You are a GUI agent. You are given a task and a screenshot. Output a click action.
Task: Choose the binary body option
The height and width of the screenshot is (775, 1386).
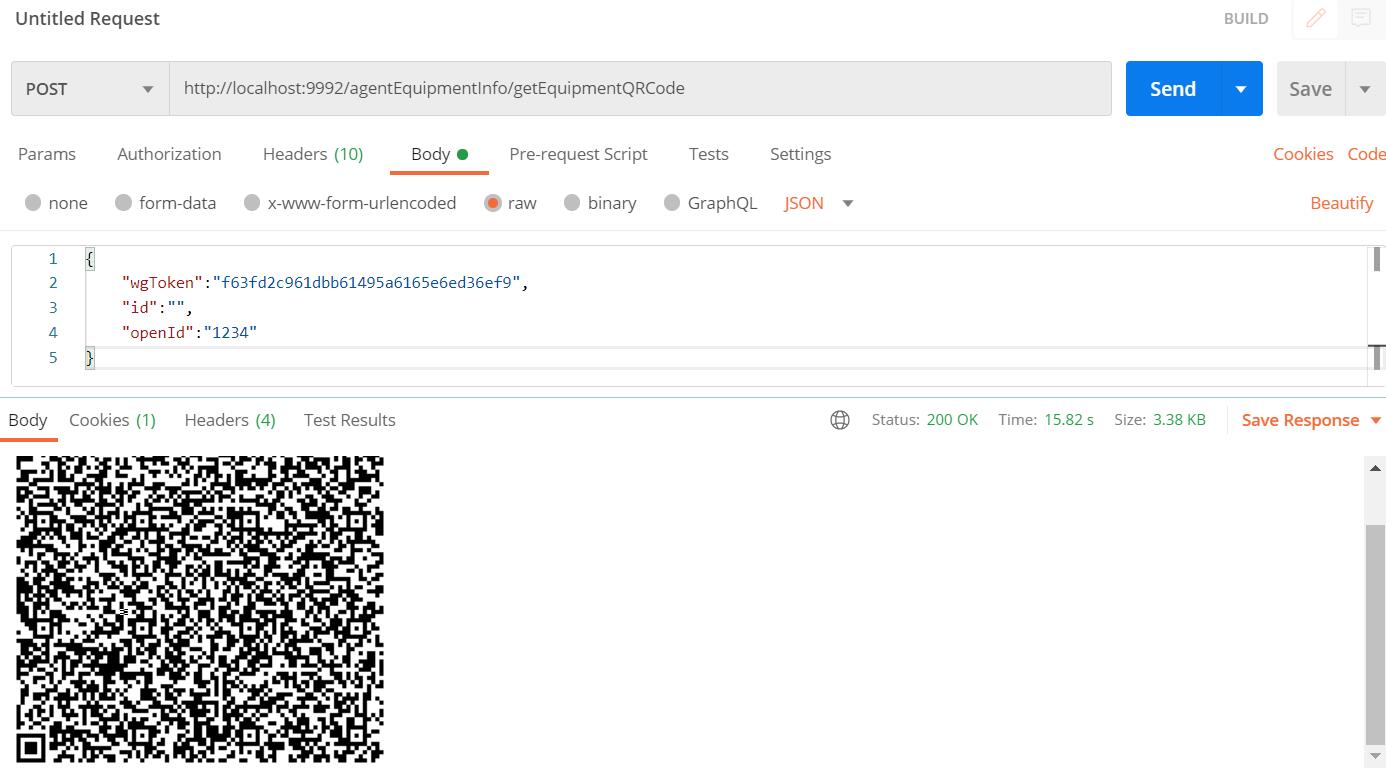[572, 203]
